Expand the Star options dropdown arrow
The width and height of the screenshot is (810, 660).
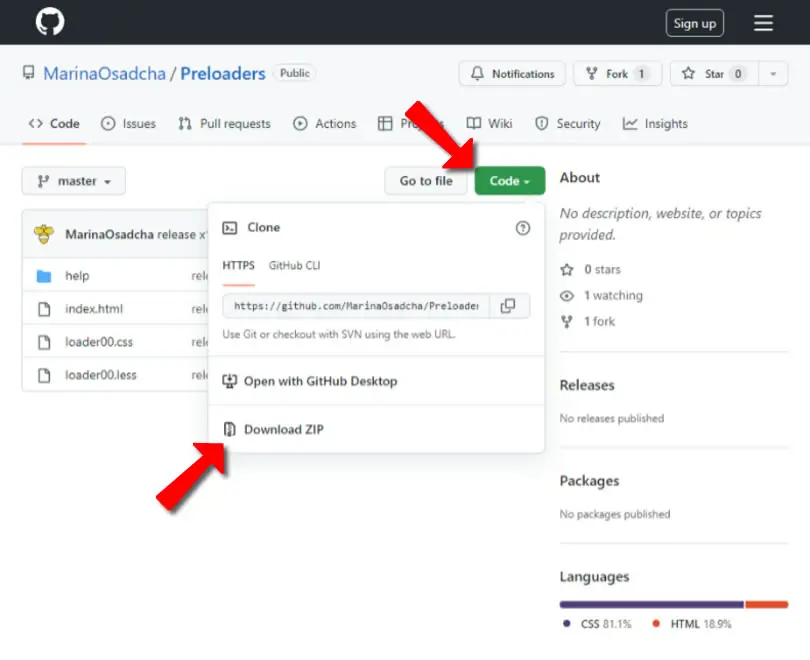pos(773,74)
